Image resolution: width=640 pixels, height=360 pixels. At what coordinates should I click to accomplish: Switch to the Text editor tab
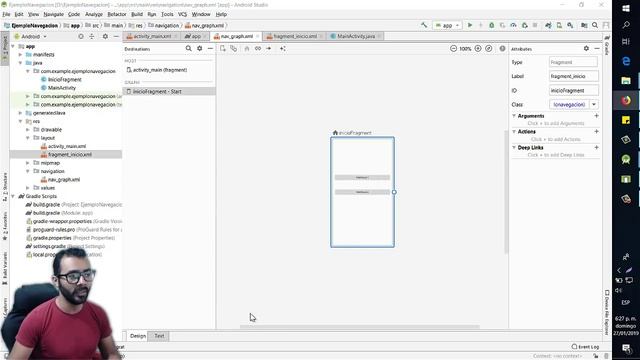159,336
